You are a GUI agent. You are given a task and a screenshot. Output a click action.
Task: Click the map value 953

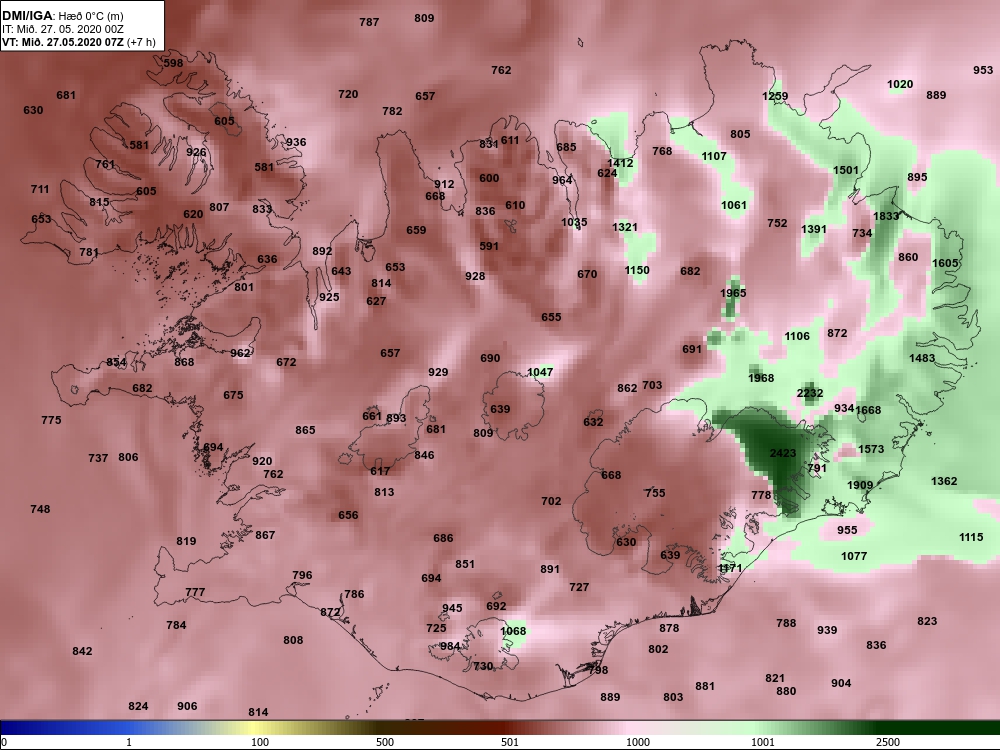[x=983, y=70]
